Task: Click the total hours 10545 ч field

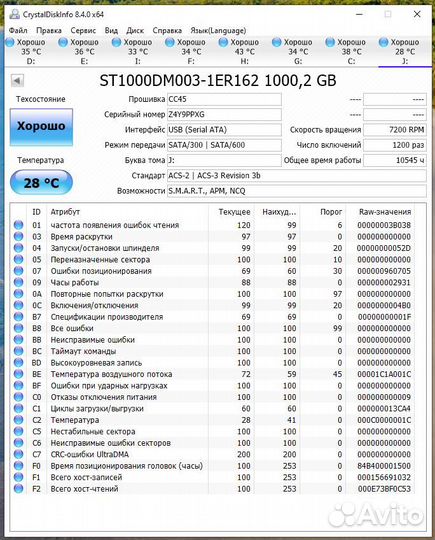Action: click(x=395, y=160)
